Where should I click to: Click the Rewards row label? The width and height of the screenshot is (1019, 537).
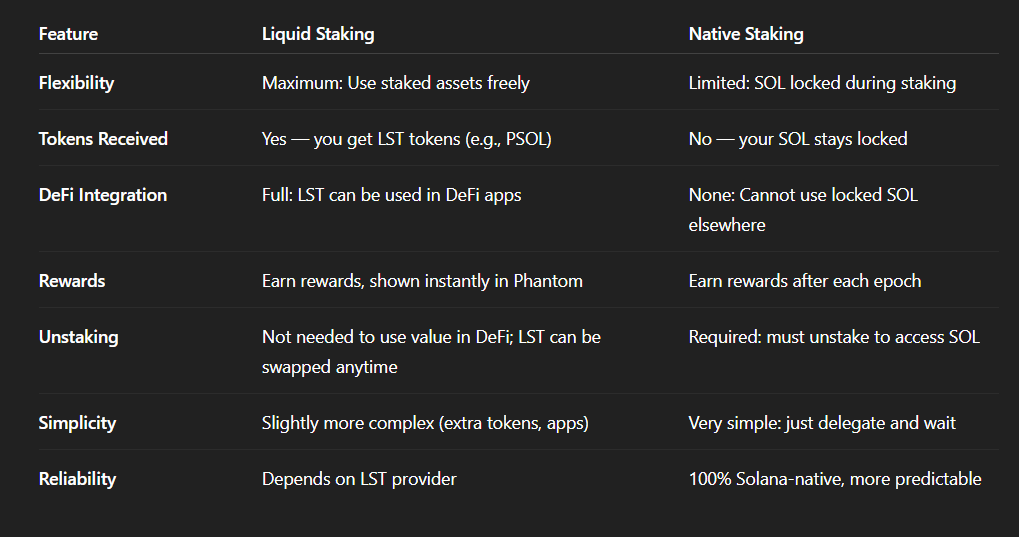pyautogui.click(x=72, y=281)
